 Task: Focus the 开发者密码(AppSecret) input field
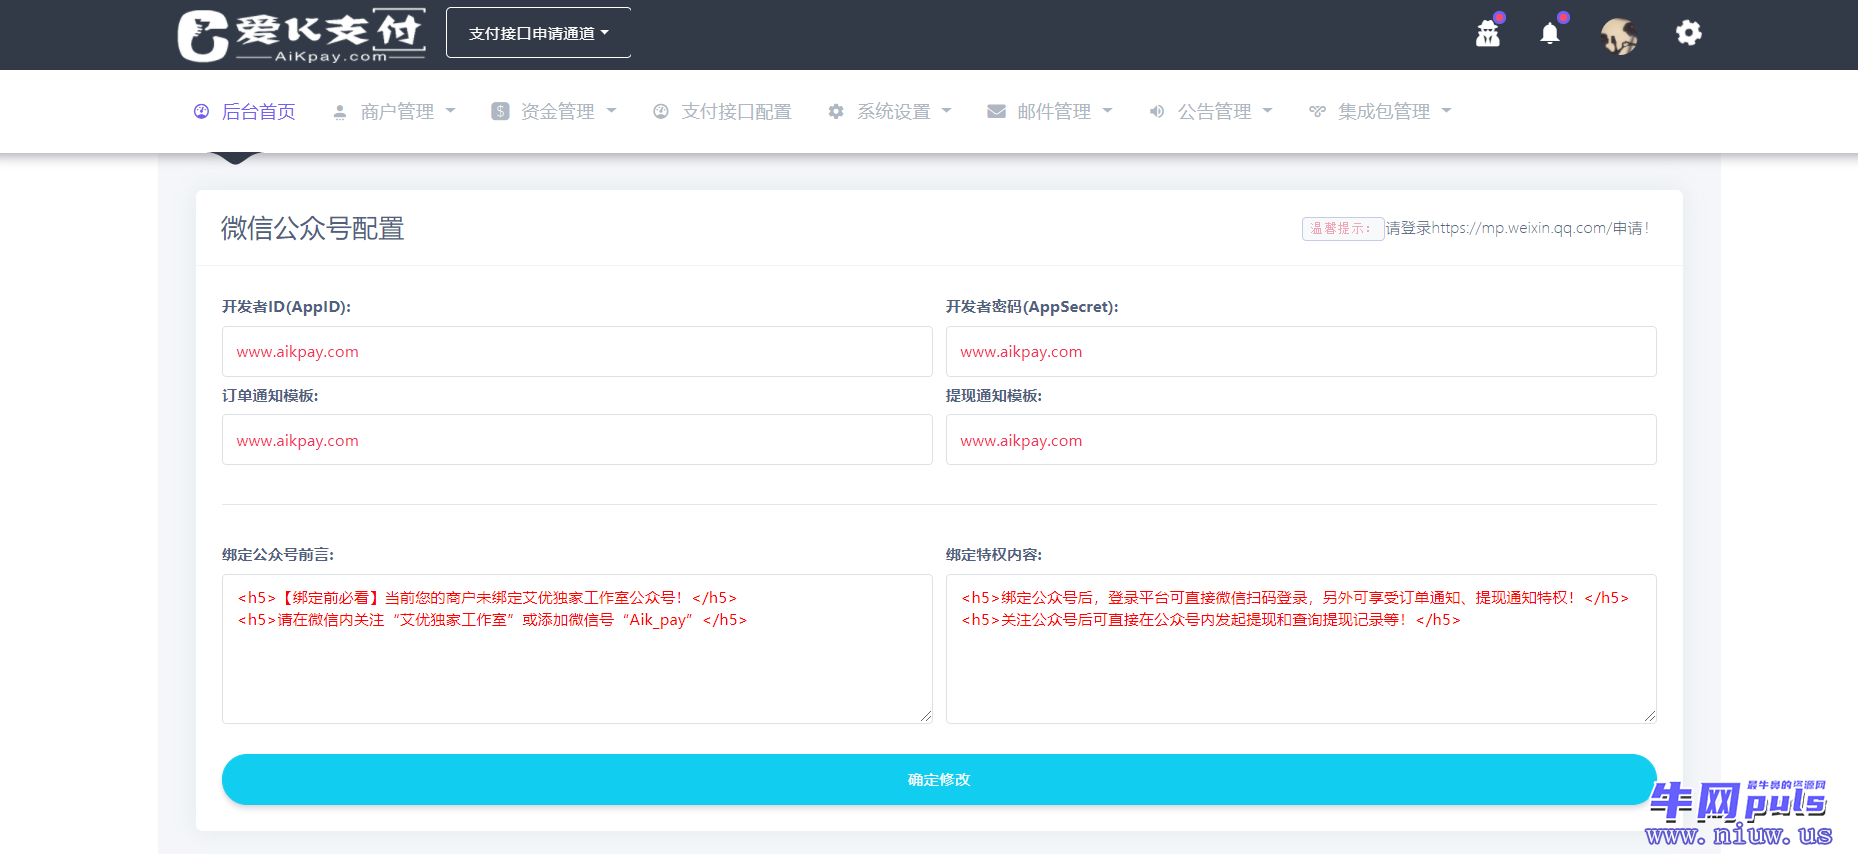tap(1301, 351)
